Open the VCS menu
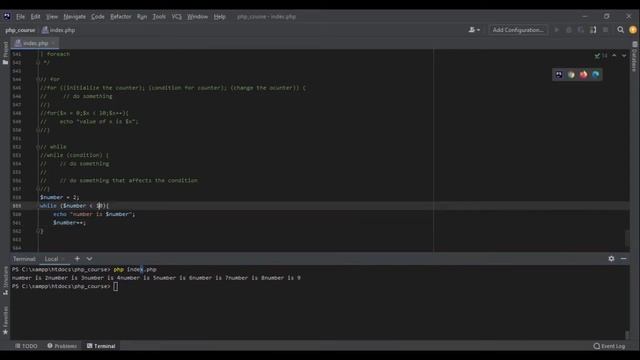The width and height of the screenshot is (640, 360). point(176,17)
